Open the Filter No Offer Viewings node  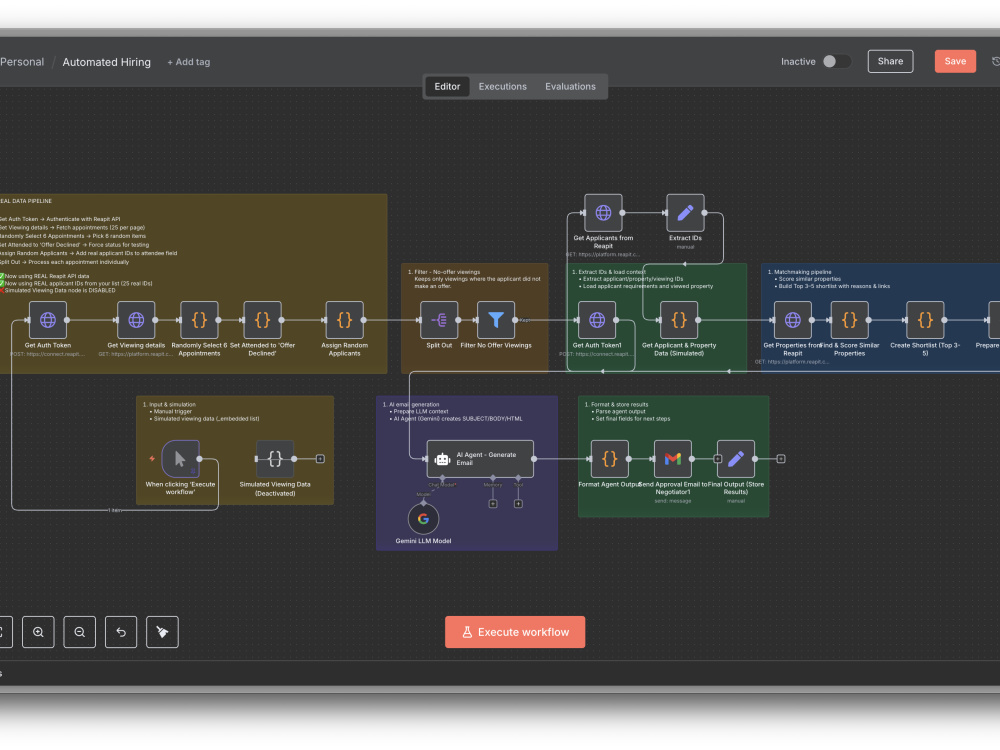[496, 320]
